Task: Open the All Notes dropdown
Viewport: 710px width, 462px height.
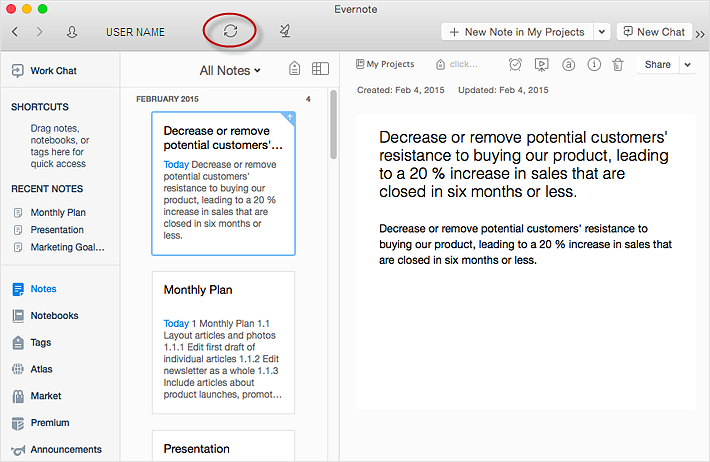Action: (230, 70)
